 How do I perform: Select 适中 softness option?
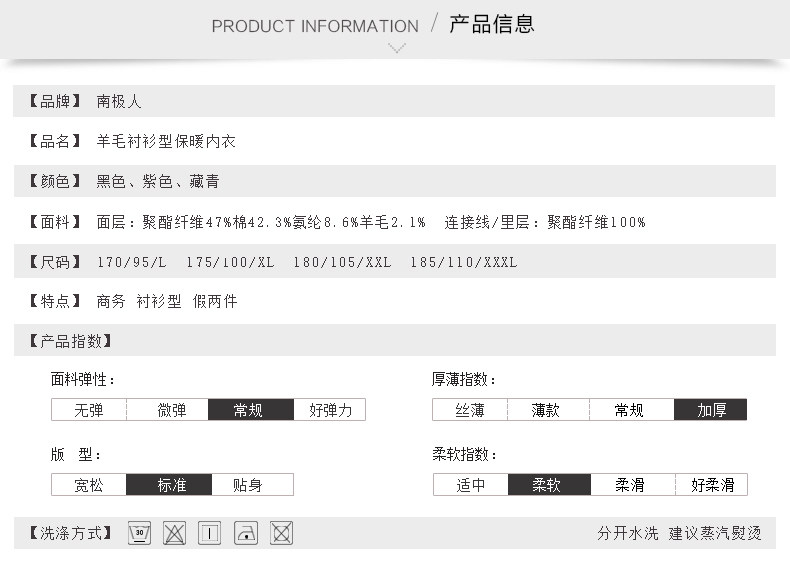(x=470, y=485)
